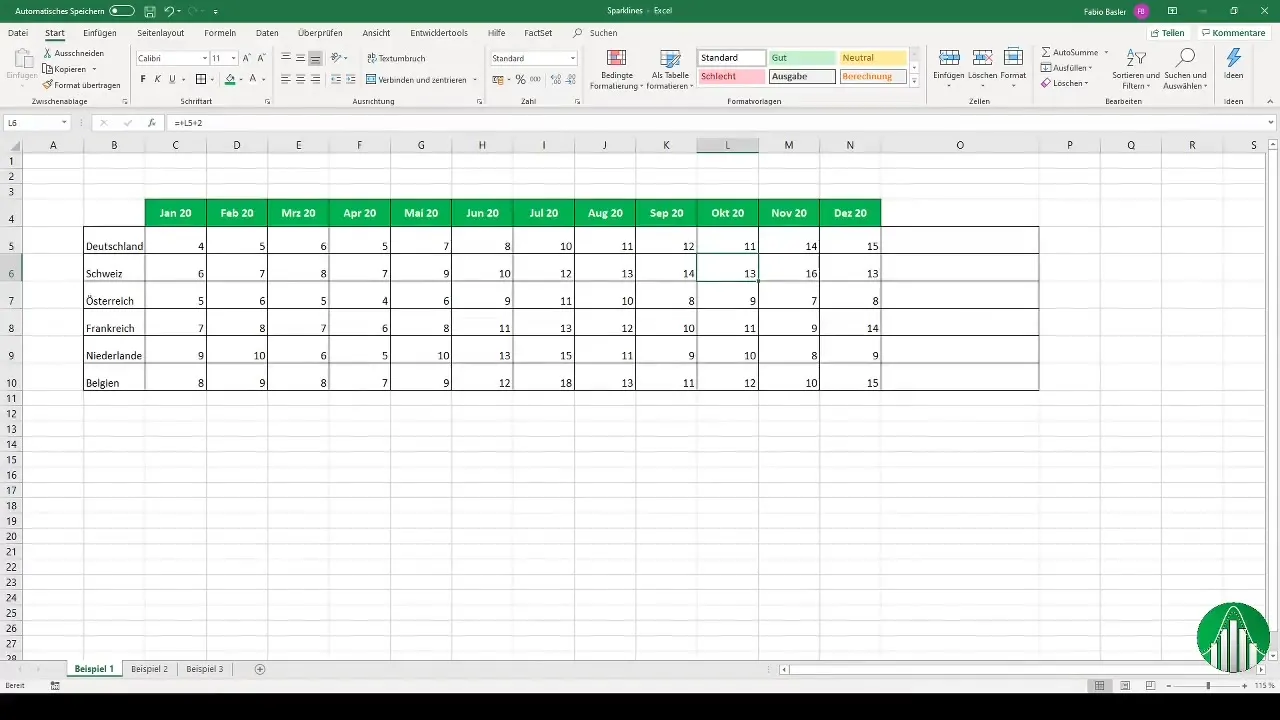
Task: Open the Format cells menu
Action: click(1013, 66)
